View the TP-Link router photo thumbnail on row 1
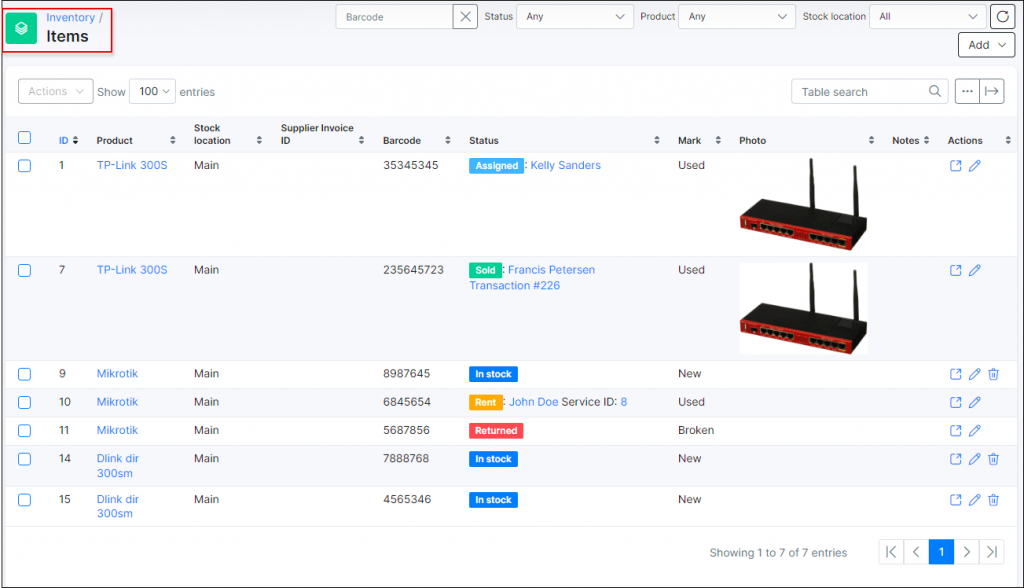This screenshot has width=1024, height=588. click(803, 203)
